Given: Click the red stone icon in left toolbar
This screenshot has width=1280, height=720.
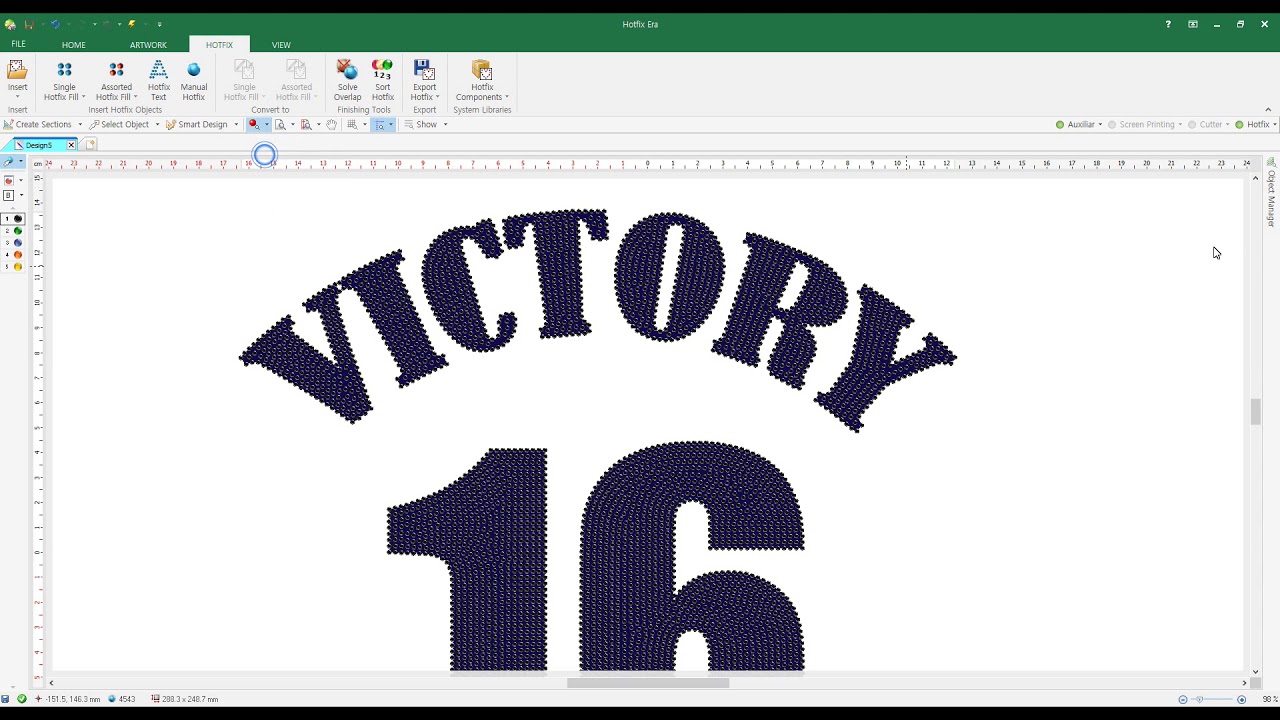Looking at the screenshot, I should point(9,181).
